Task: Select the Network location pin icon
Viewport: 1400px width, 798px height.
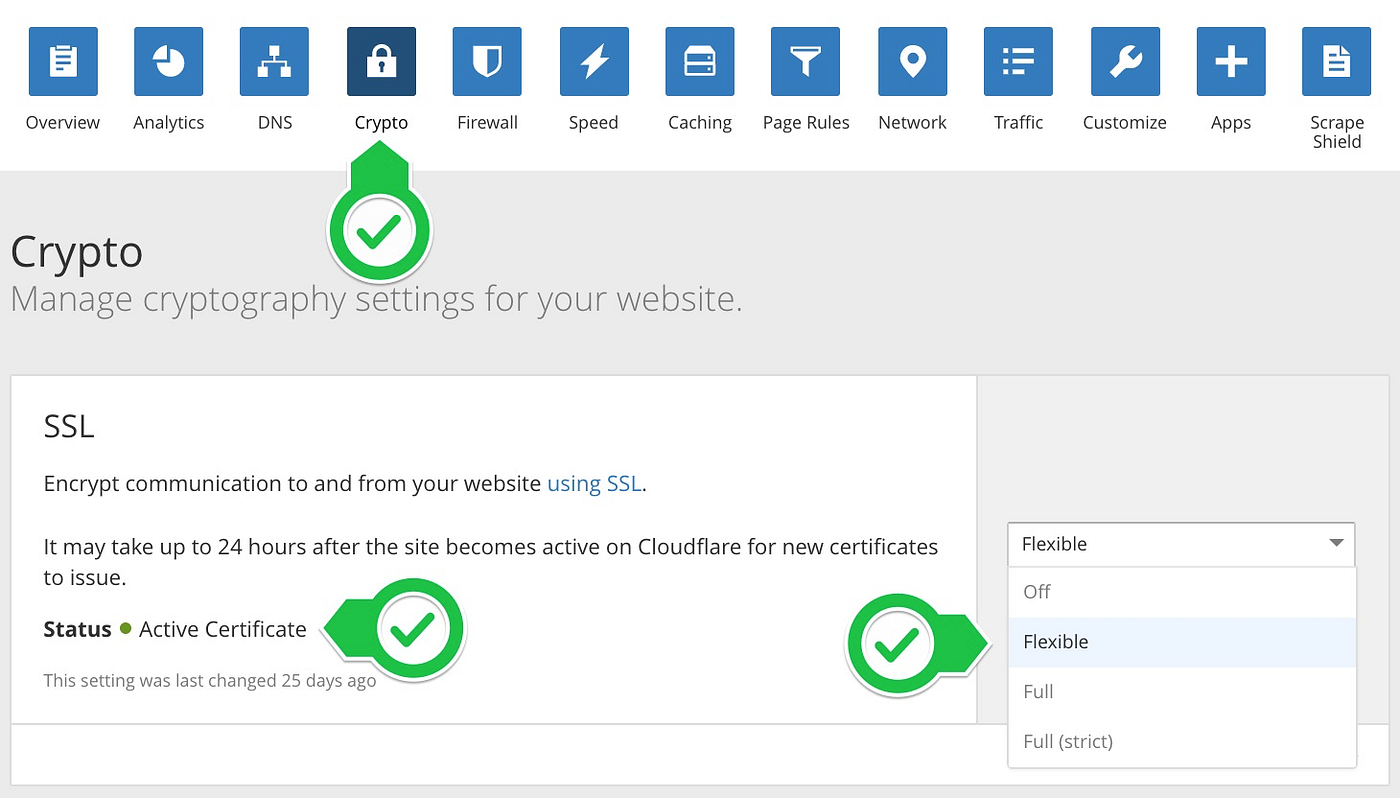Action: click(912, 61)
